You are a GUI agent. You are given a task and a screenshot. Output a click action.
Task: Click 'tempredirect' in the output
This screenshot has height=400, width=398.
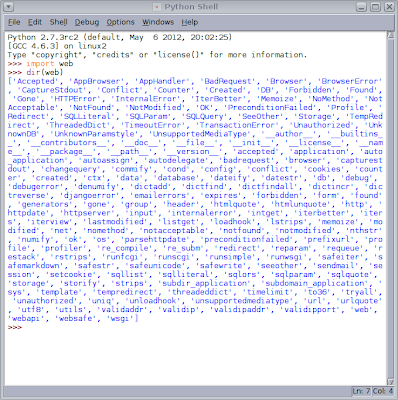click(129, 292)
